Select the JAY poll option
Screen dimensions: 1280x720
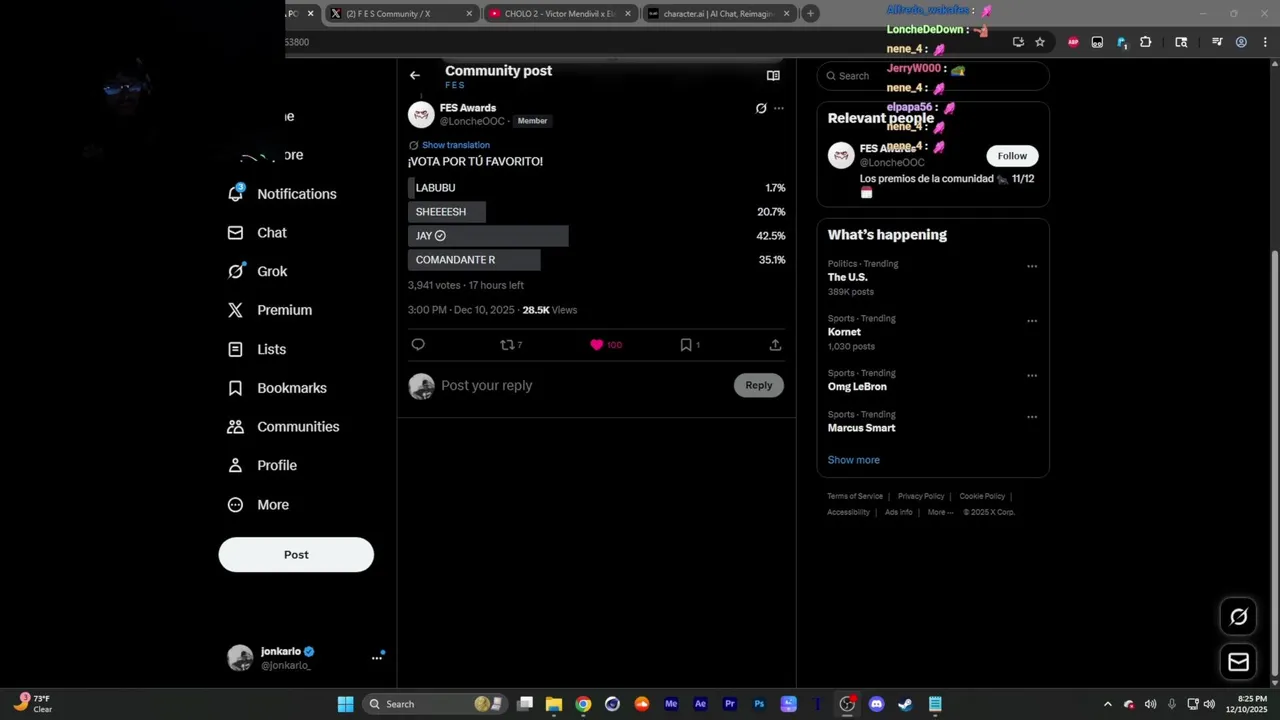point(596,236)
